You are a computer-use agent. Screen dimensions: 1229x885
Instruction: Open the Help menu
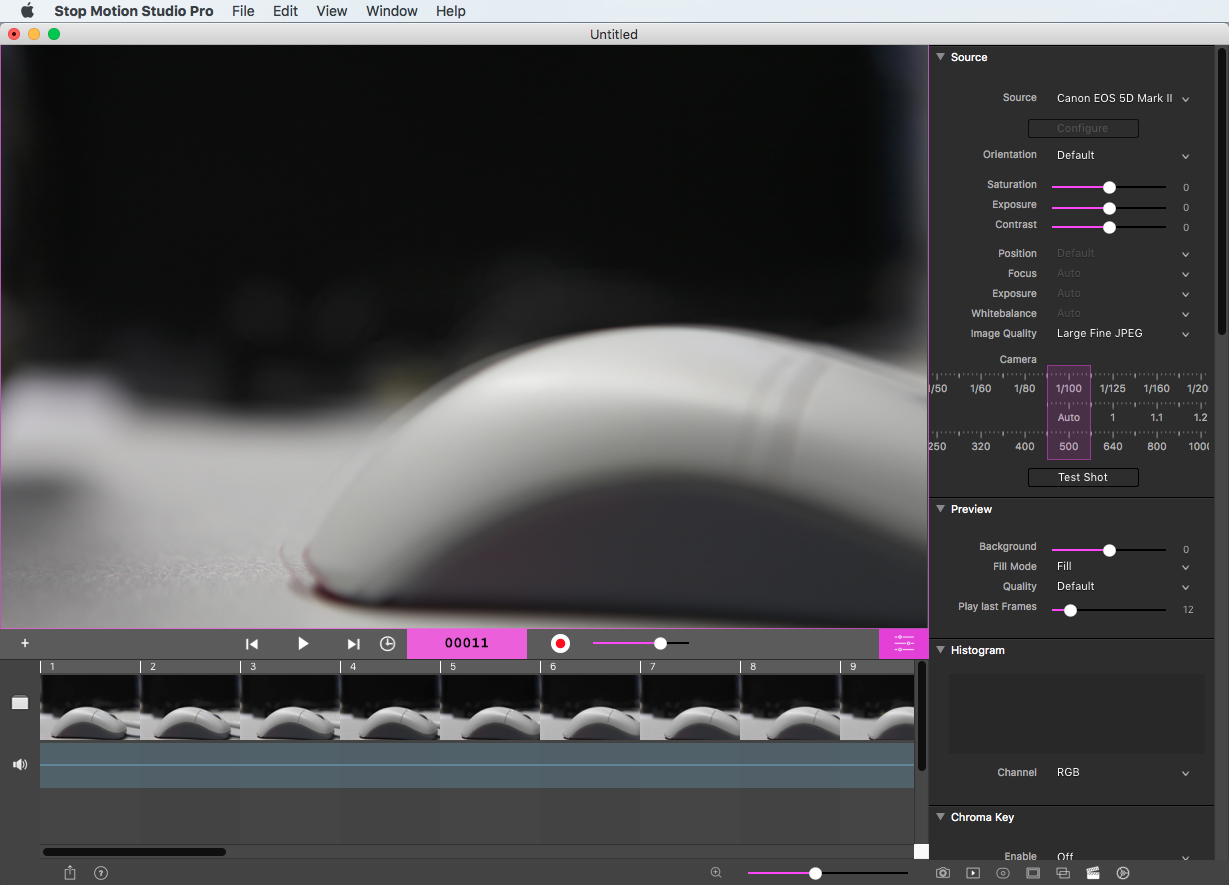[451, 11]
